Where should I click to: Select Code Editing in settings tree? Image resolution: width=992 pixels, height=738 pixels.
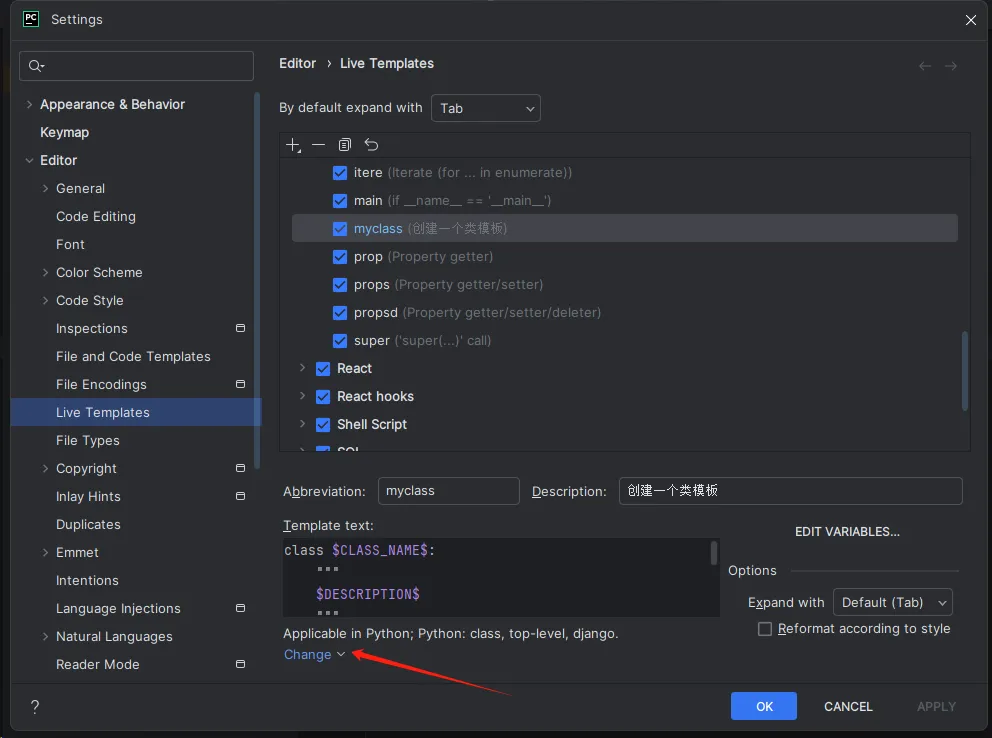[96, 216]
